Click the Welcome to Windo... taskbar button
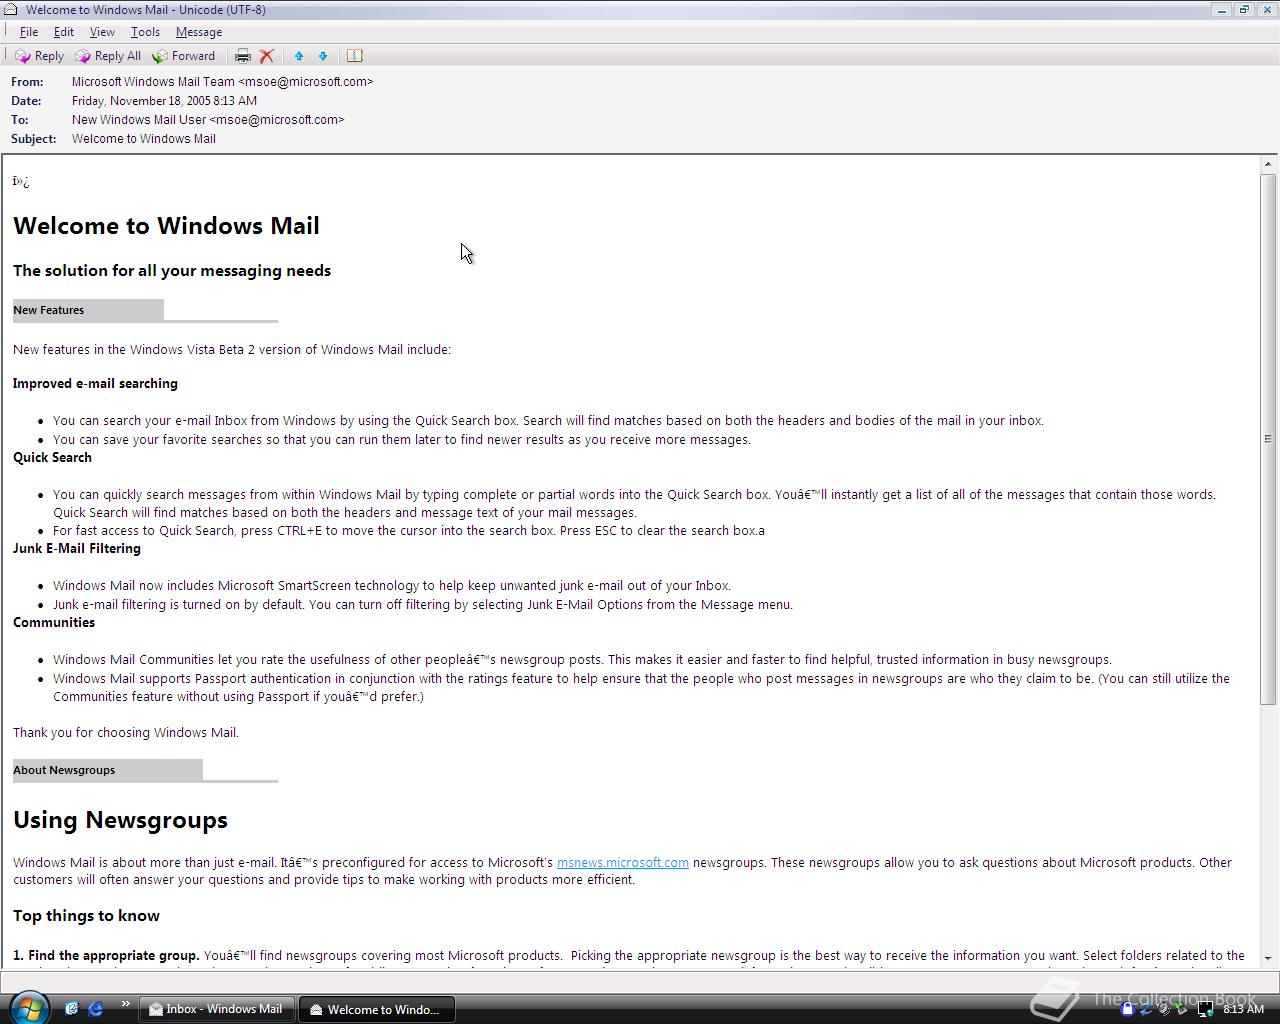1280x1024 pixels. point(376,1009)
